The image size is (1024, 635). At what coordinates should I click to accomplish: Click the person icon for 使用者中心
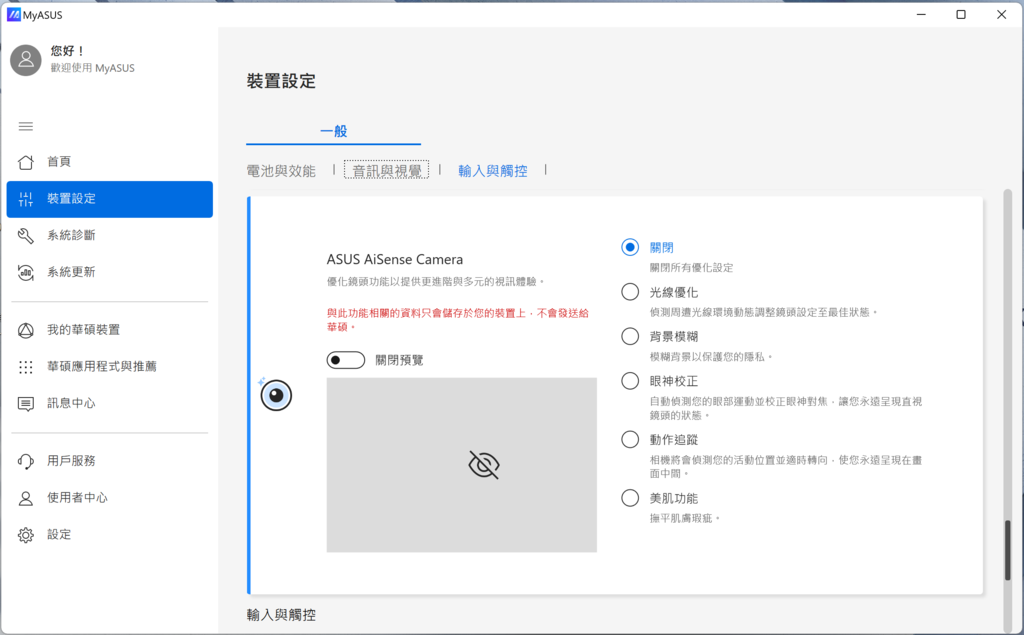pos(25,498)
